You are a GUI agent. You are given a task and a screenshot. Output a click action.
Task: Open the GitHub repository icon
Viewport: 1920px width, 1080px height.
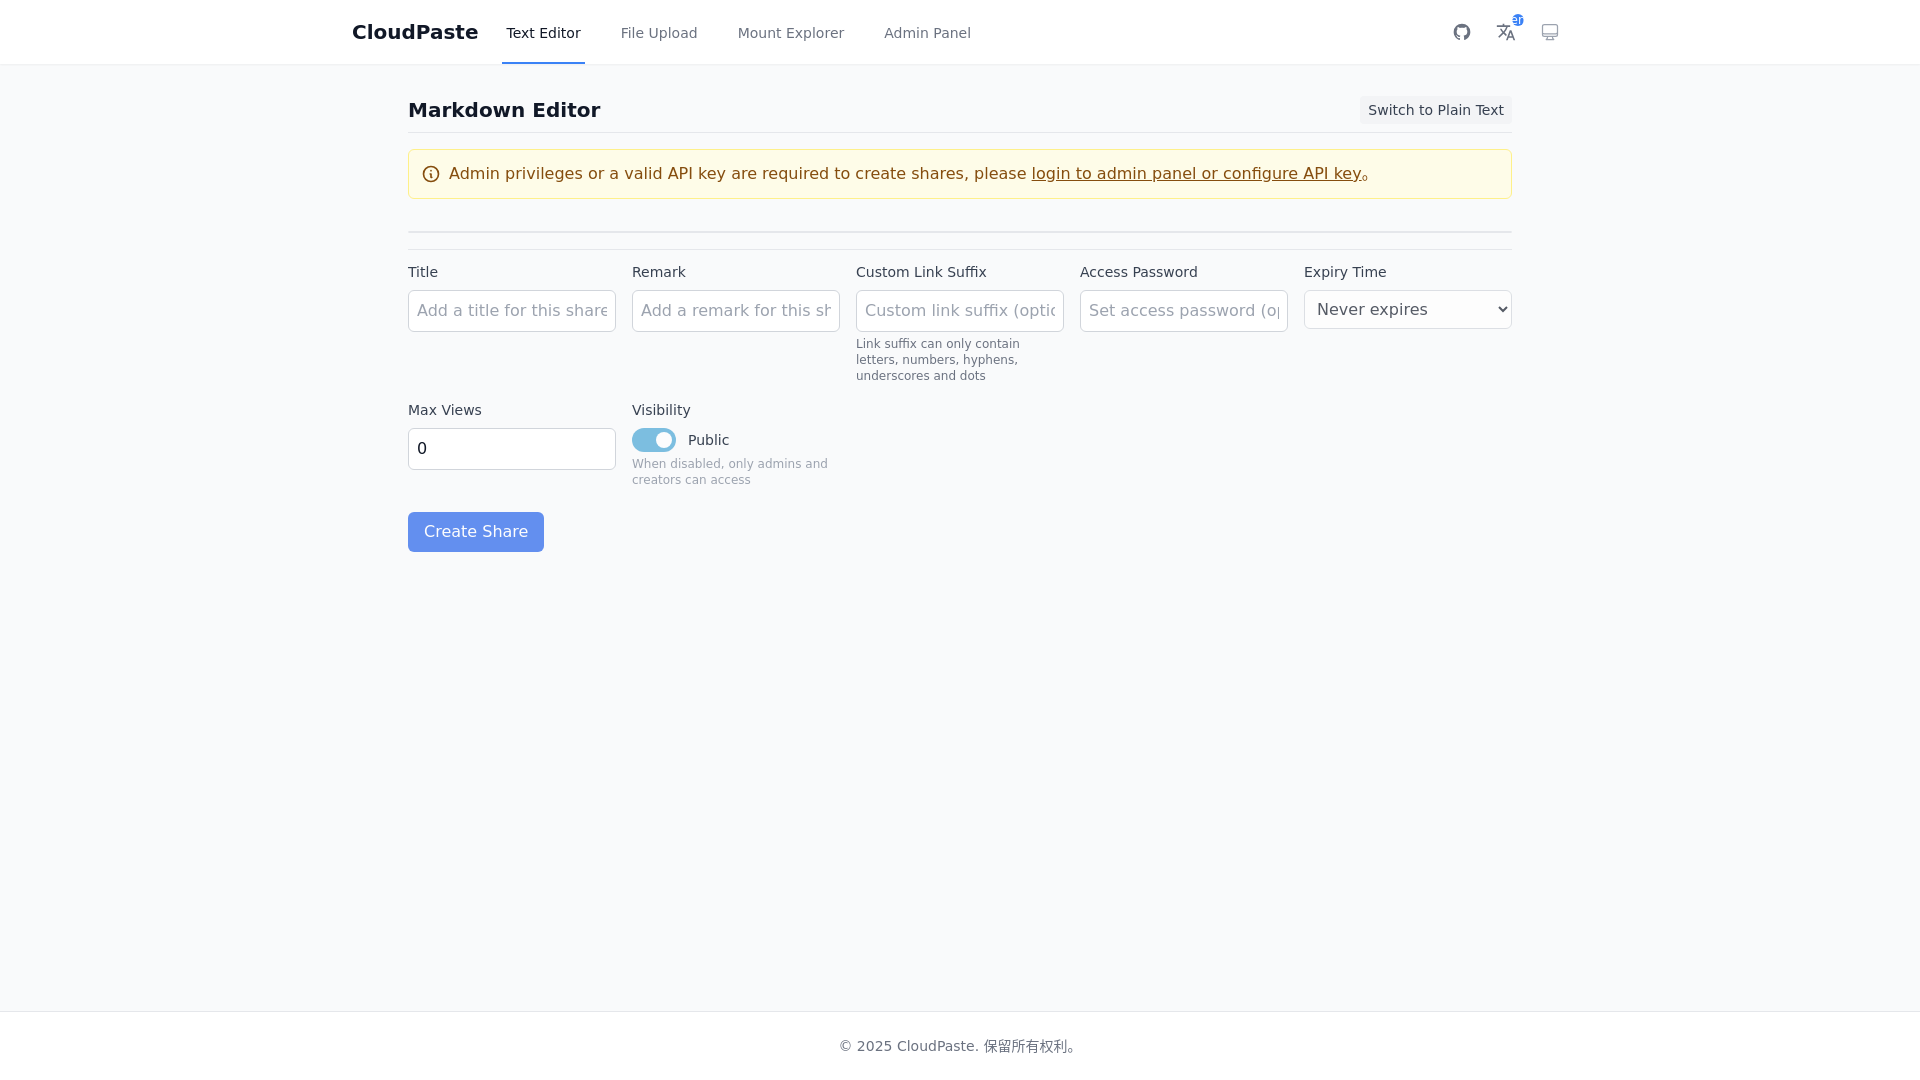[x=1462, y=32]
